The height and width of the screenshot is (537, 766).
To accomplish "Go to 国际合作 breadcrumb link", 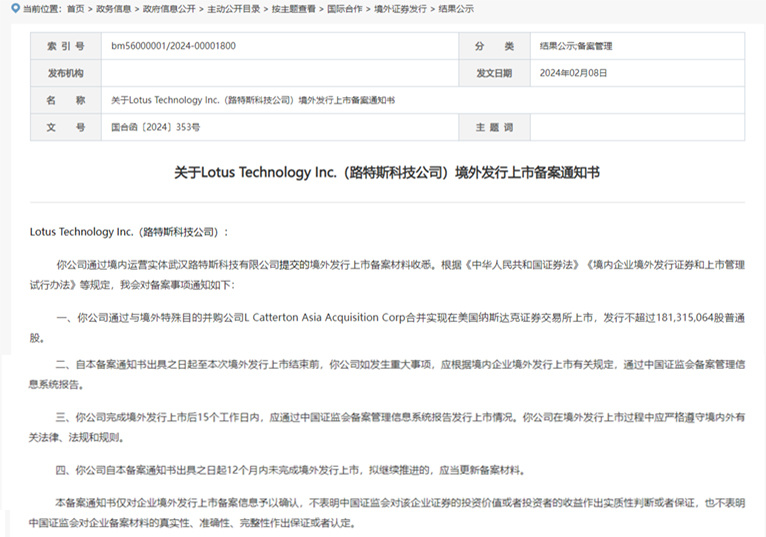I will (345, 9).
